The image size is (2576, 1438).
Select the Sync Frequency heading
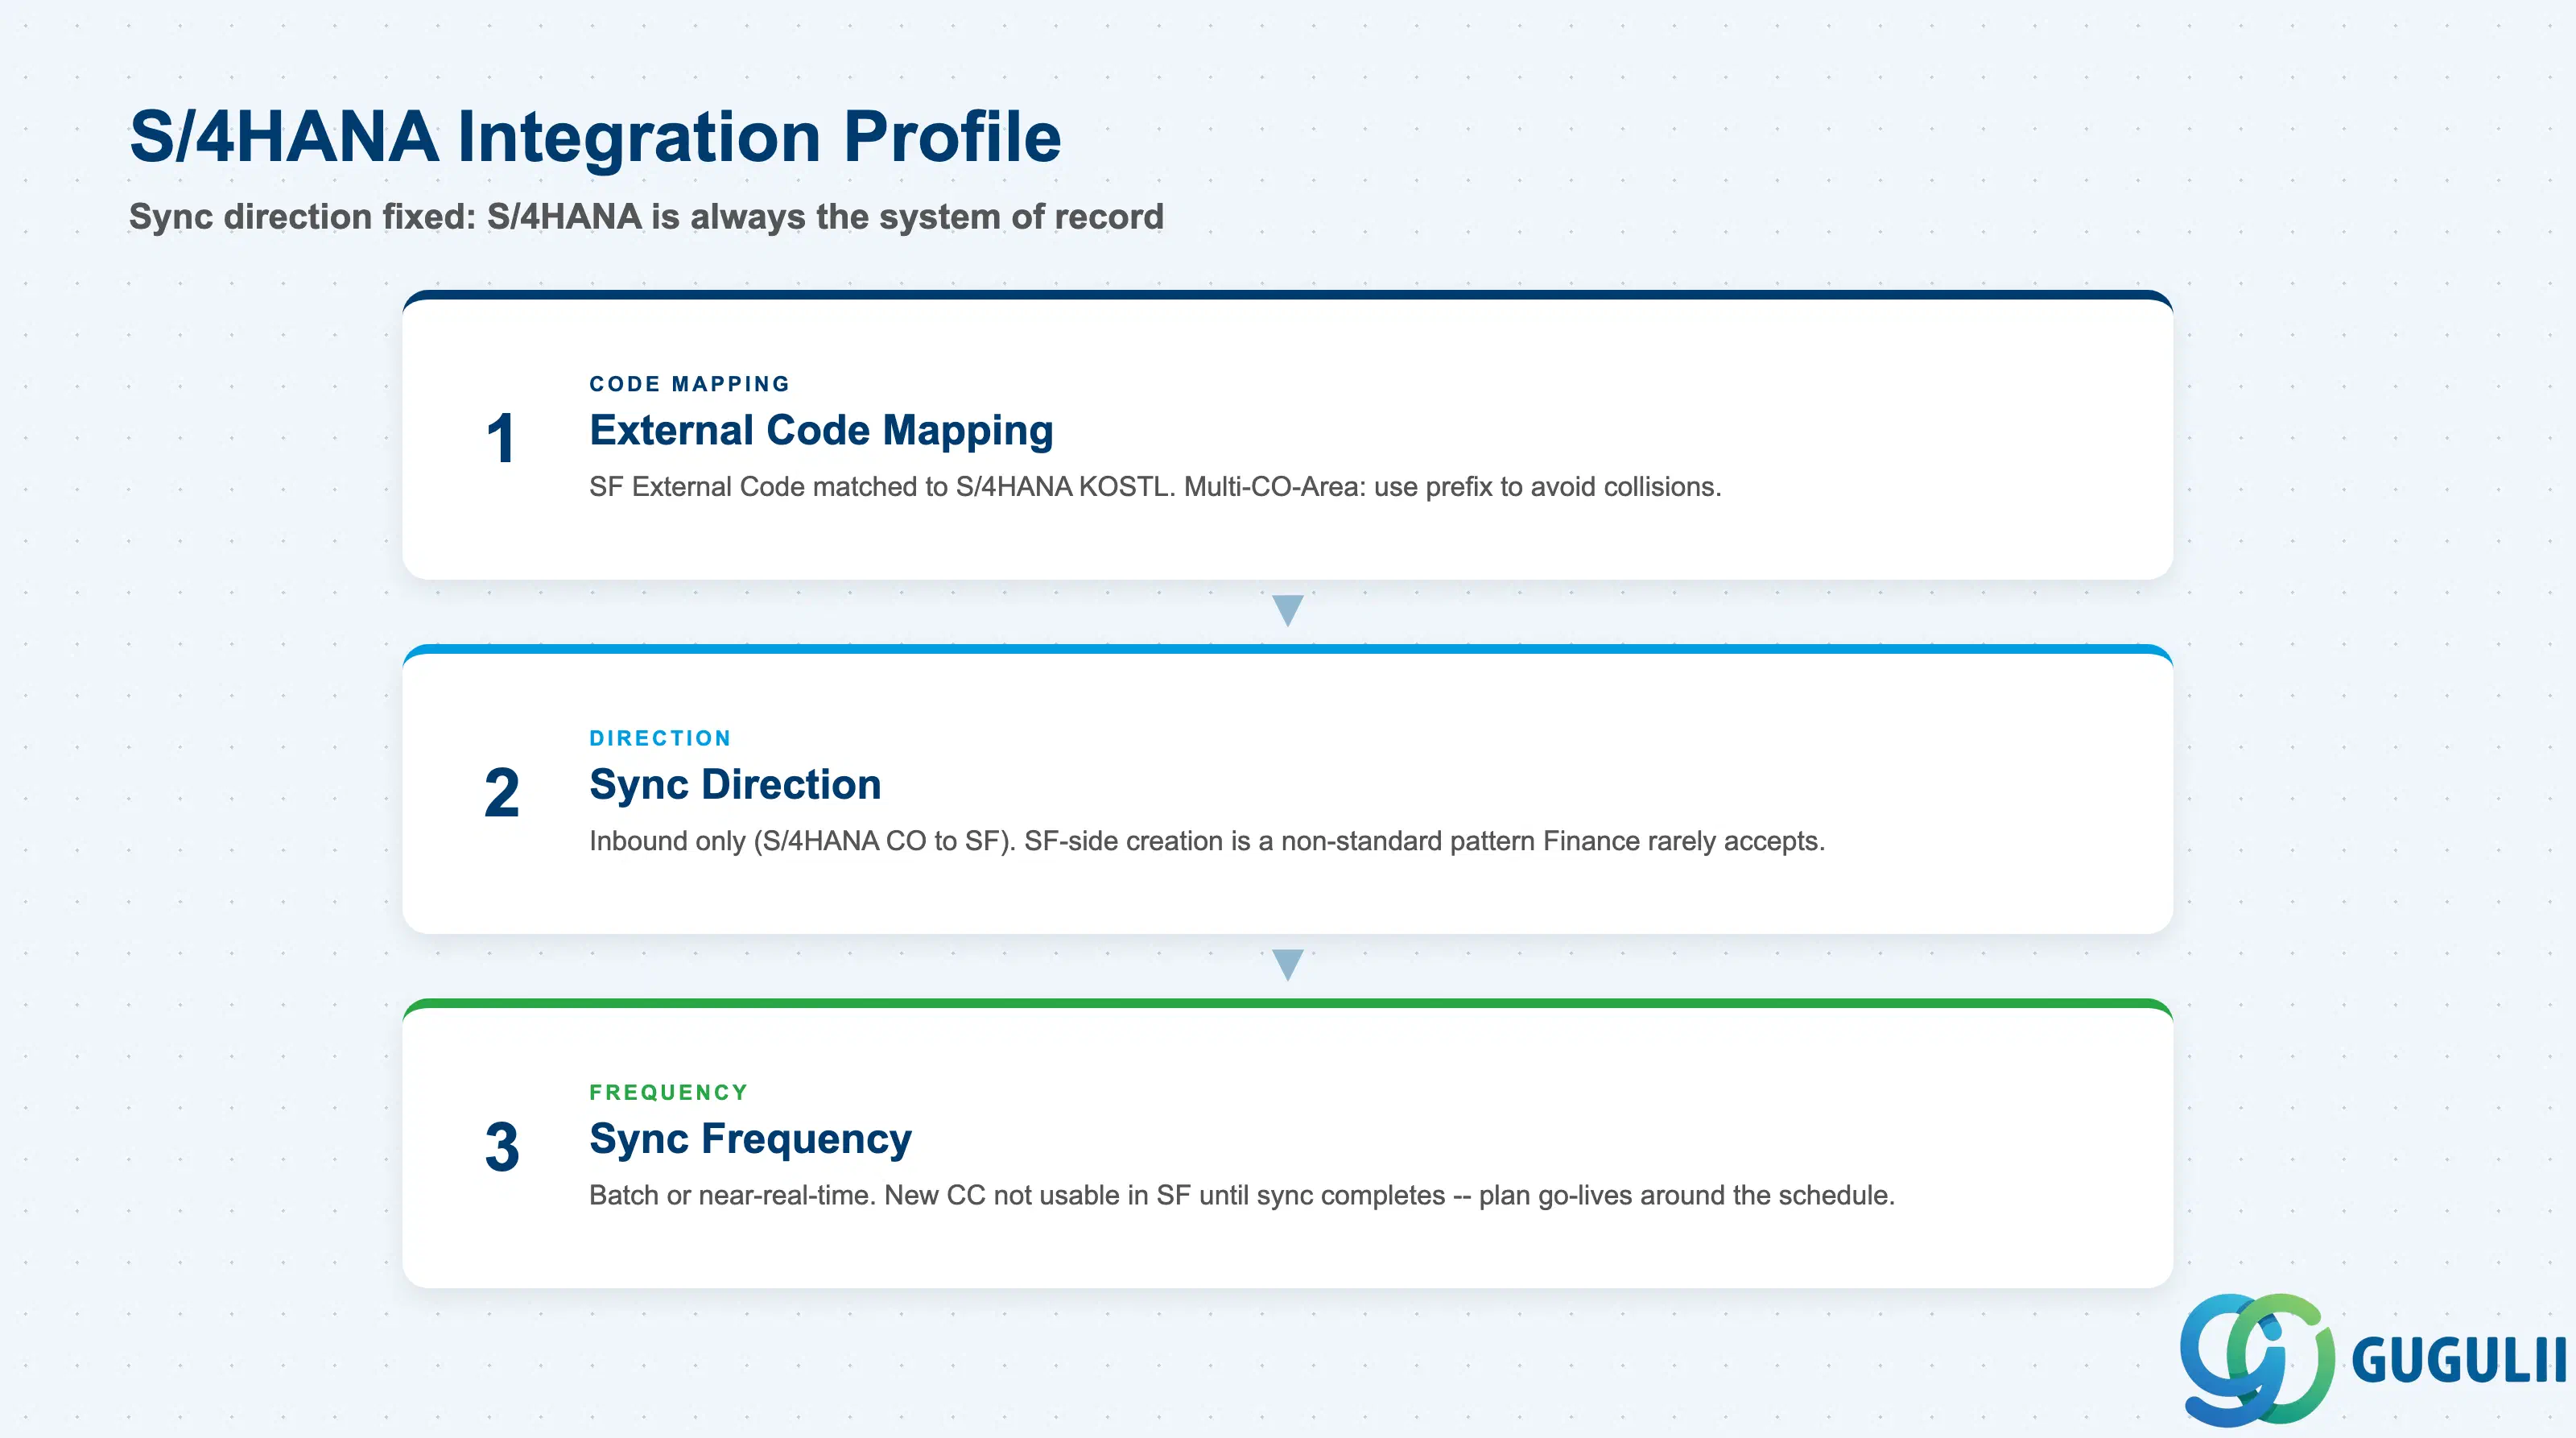[750, 1140]
